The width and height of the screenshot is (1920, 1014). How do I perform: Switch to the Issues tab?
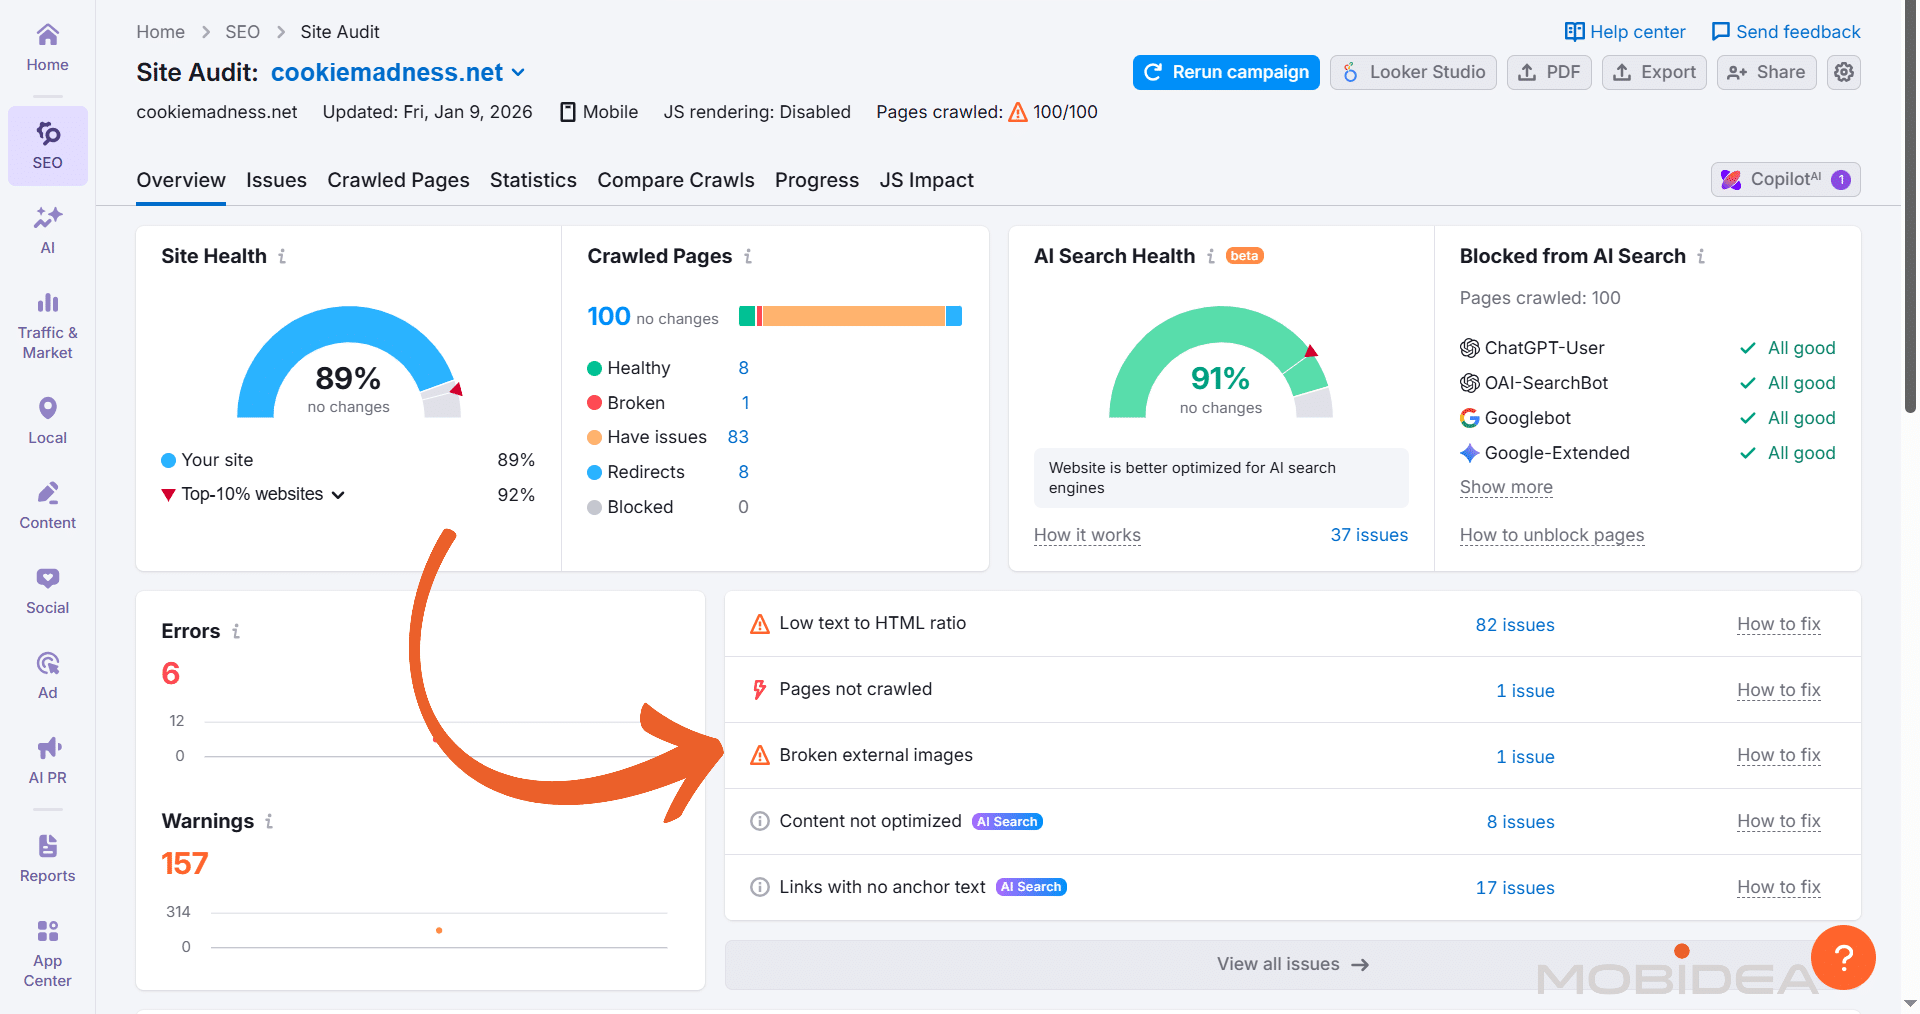click(x=276, y=180)
